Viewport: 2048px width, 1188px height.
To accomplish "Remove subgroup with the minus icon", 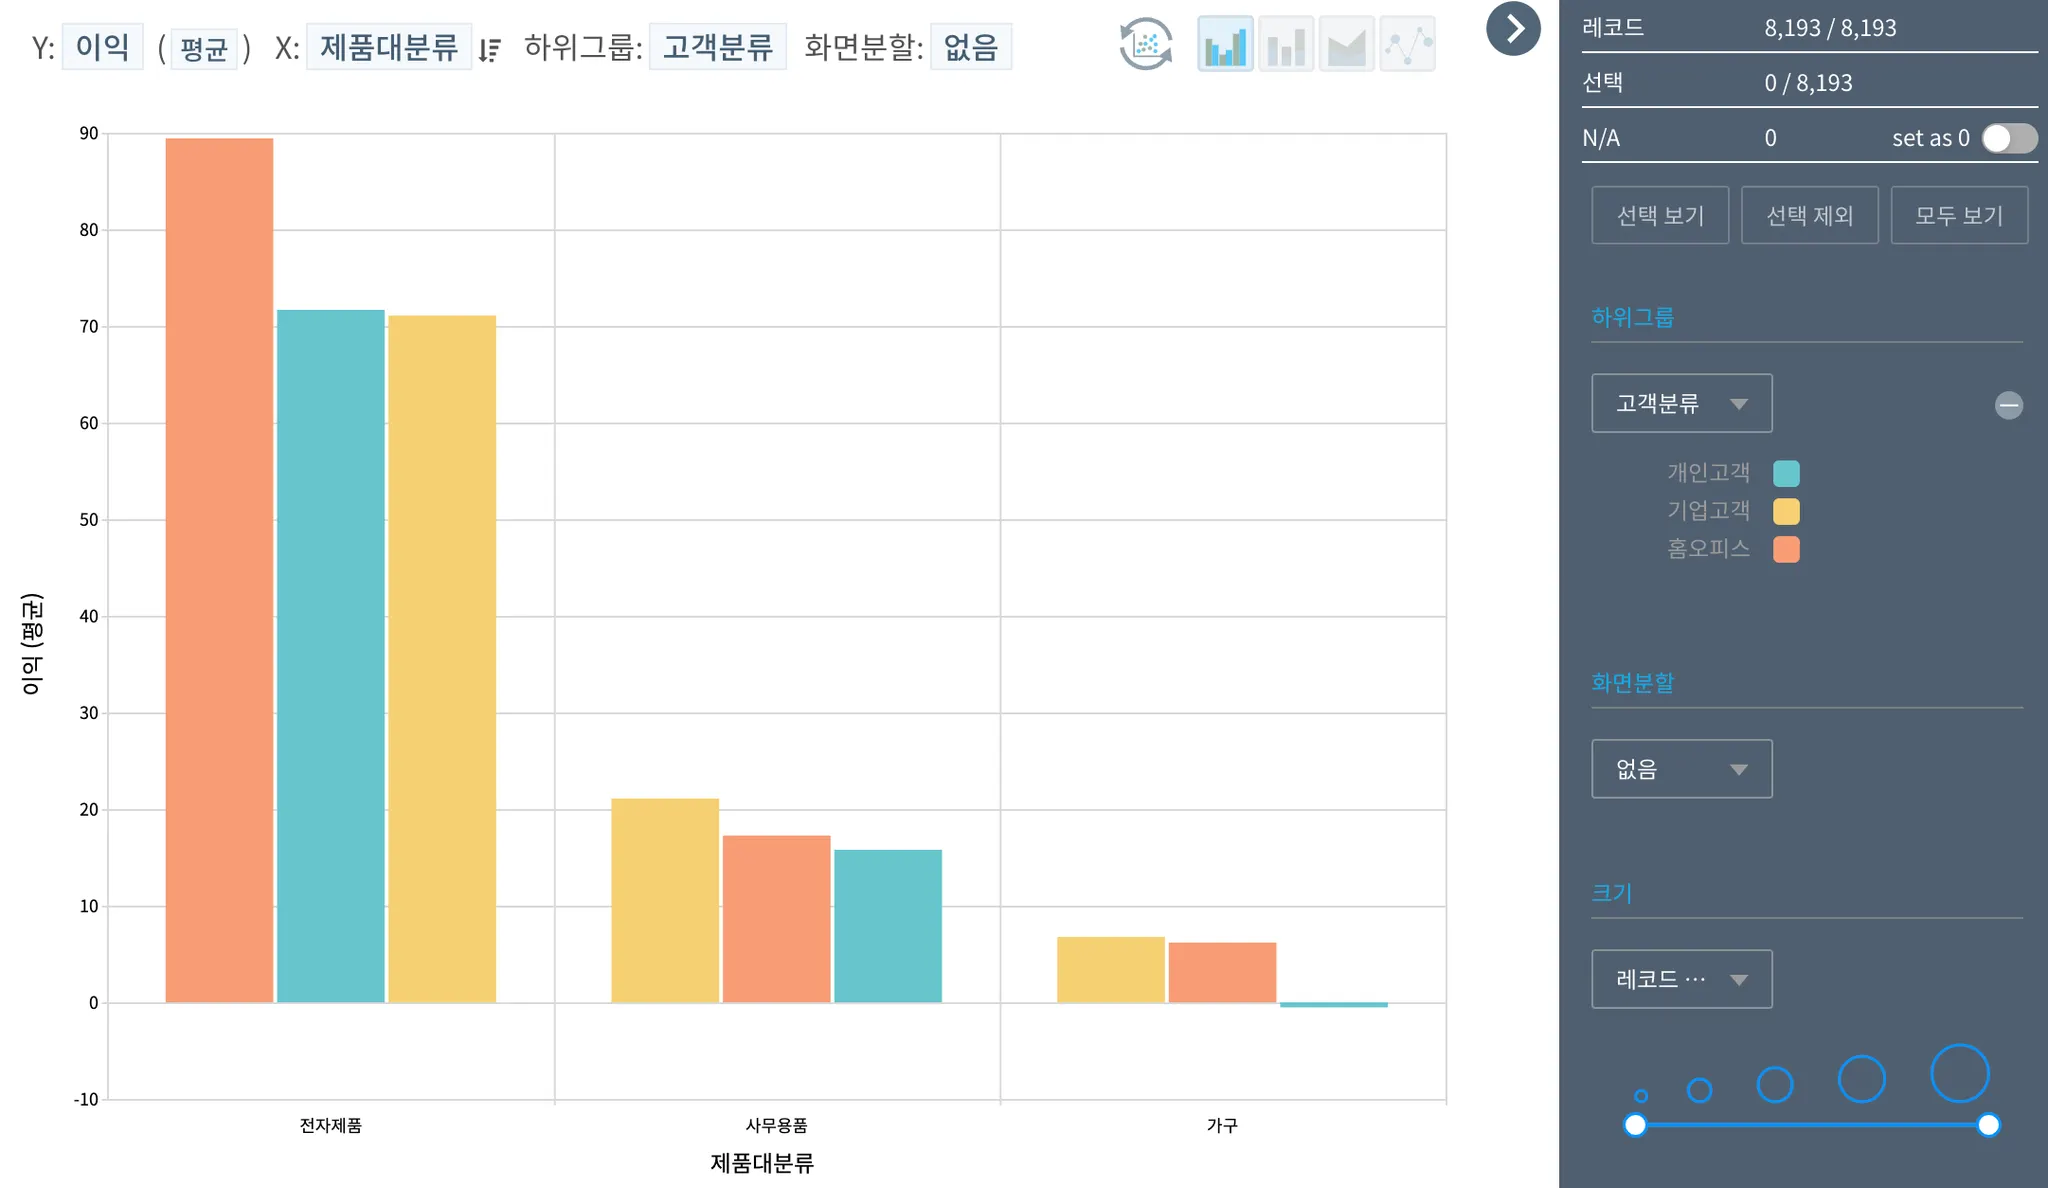I will pyautogui.click(x=2008, y=405).
